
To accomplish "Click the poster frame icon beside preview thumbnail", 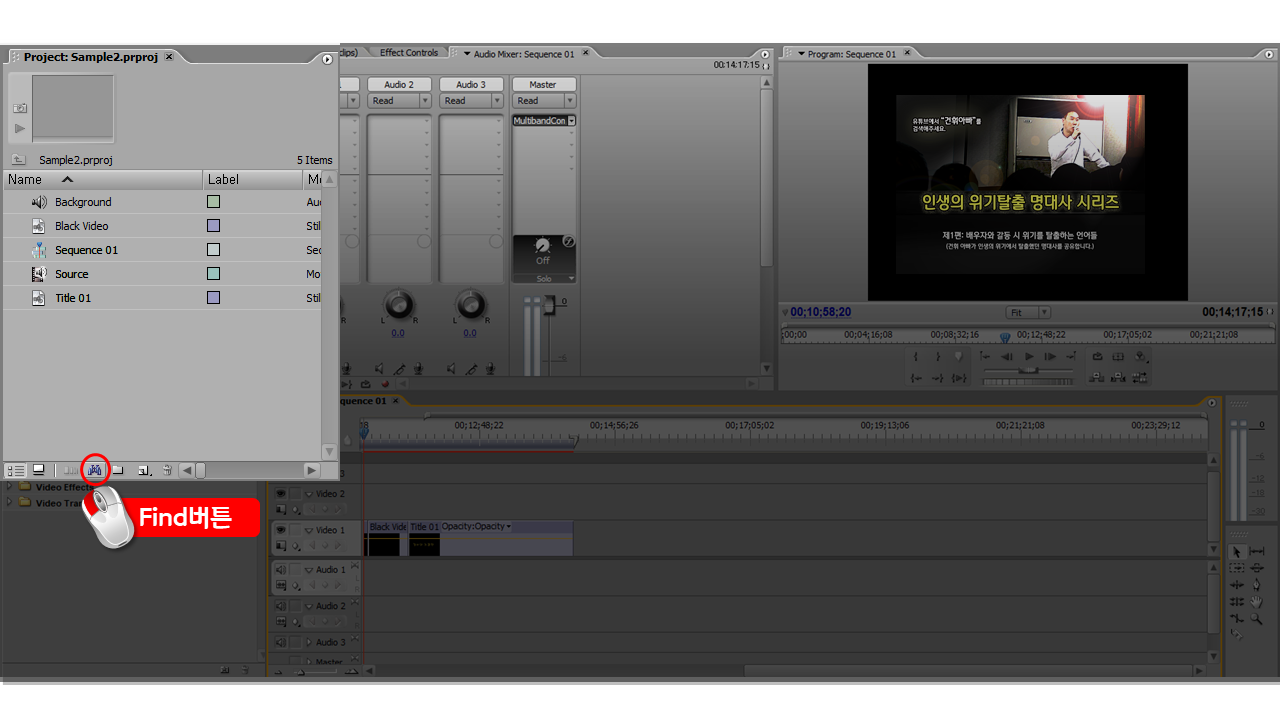I will pos(20,108).
